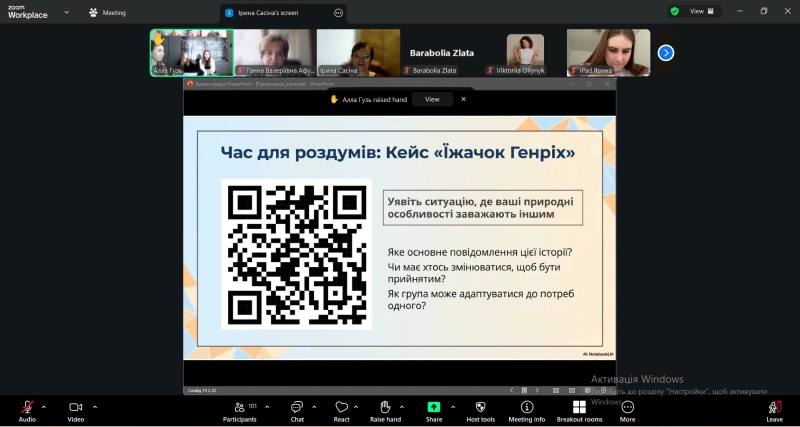Switch to the Meeting tab
800x427 pixels.
point(107,13)
